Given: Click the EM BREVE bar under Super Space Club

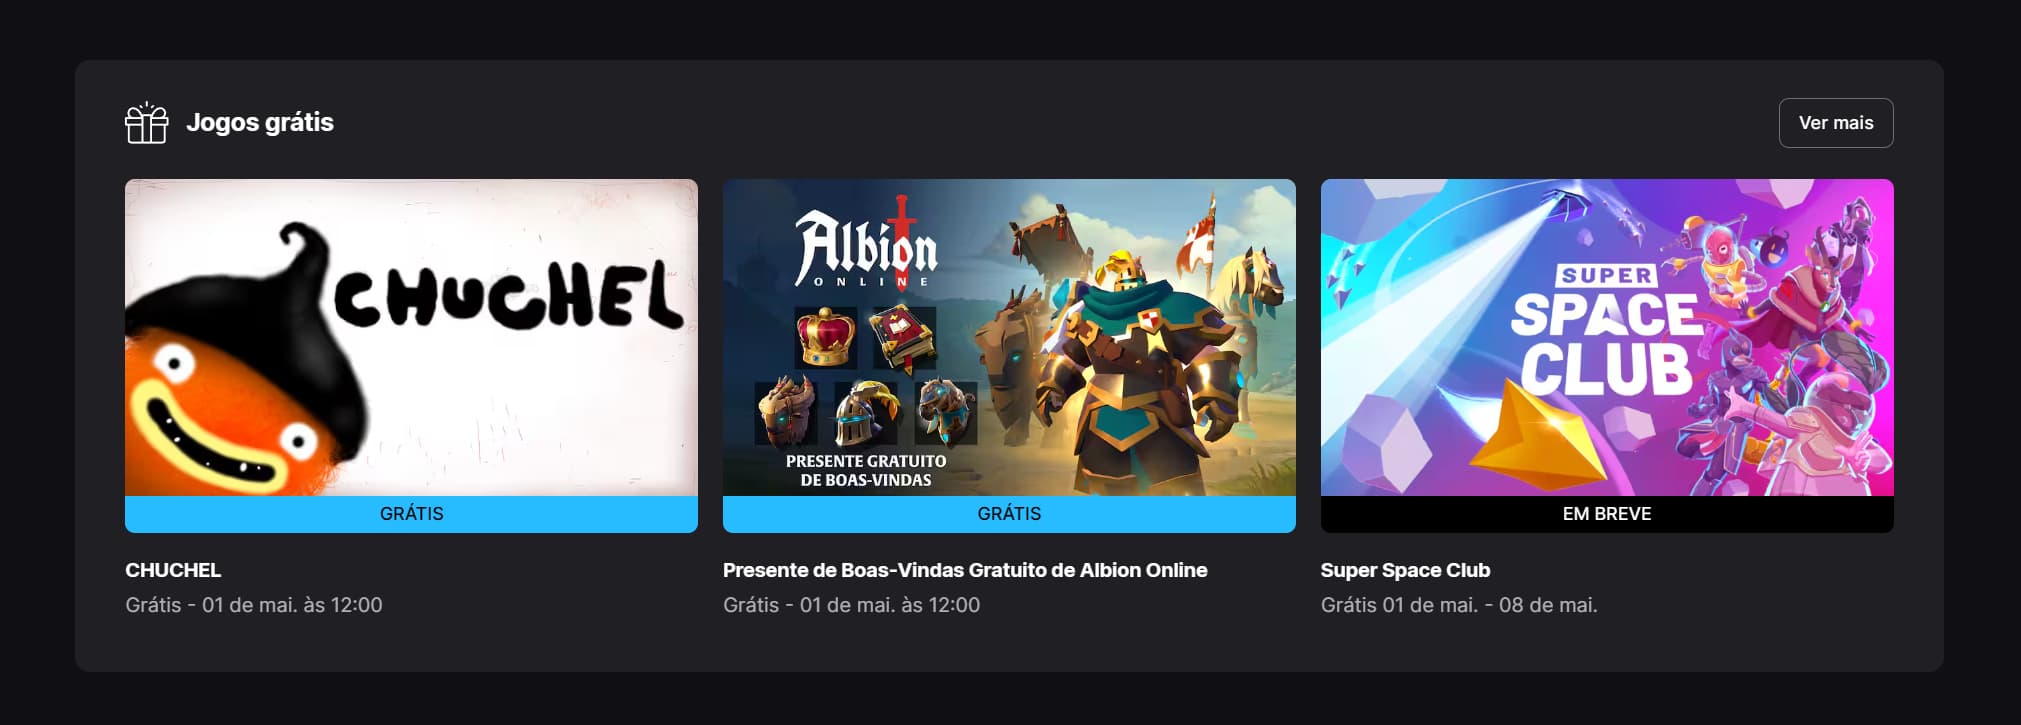Looking at the screenshot, I should point(1607,514).
